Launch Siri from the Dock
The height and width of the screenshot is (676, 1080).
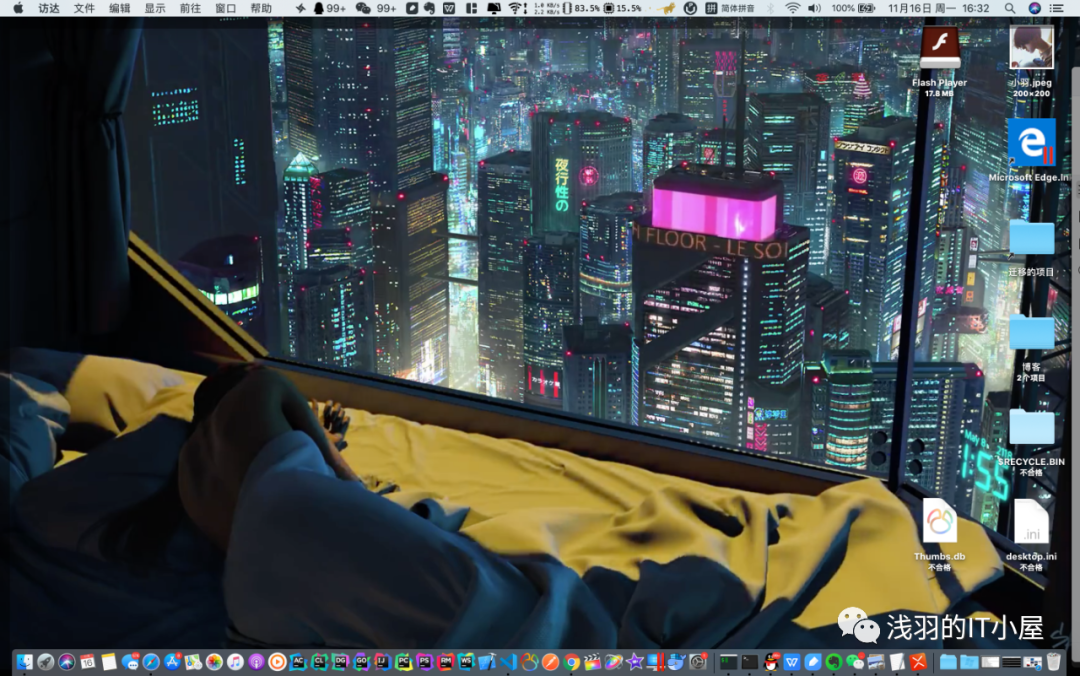67,662
